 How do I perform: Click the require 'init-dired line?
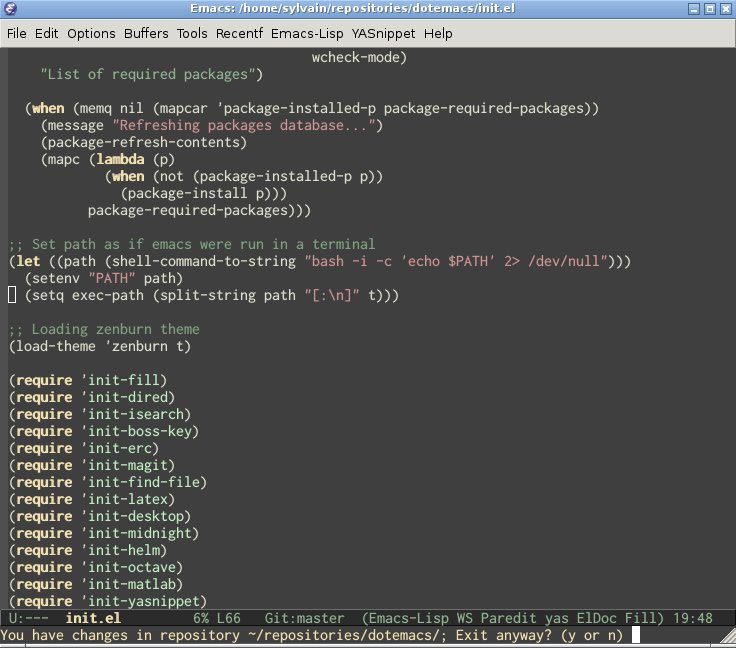pos(92,397)
